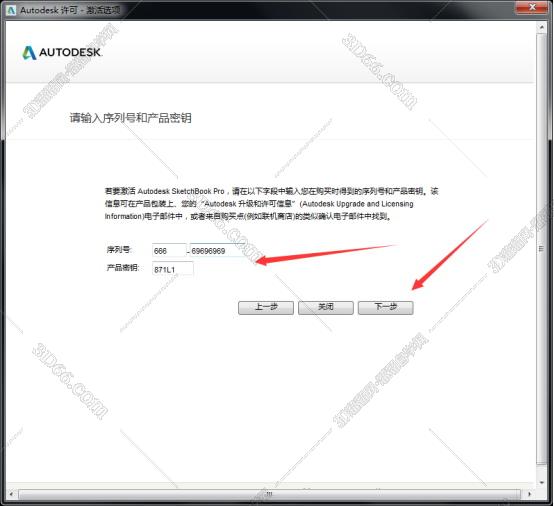Click the activation description paragraph mentioning SketchBook Pro

pos(271,204)
